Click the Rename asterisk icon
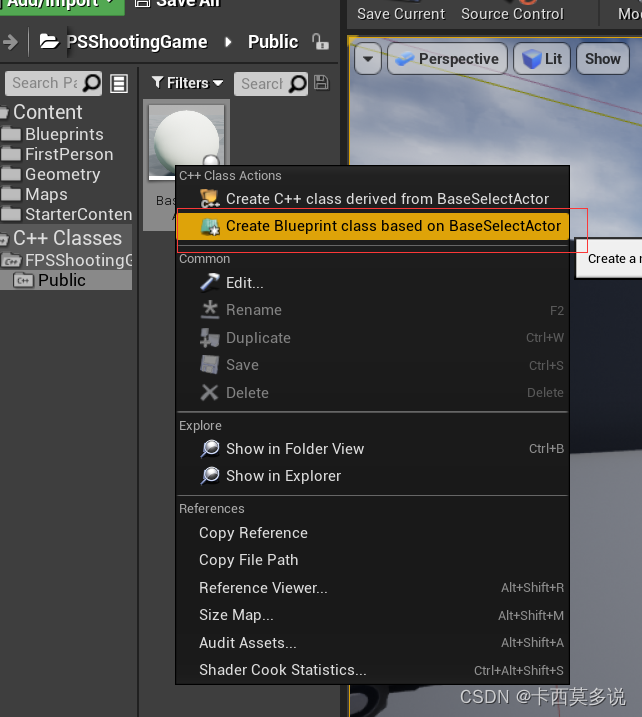The width and height of the screenshot is (642, 717). click(210, 310)
